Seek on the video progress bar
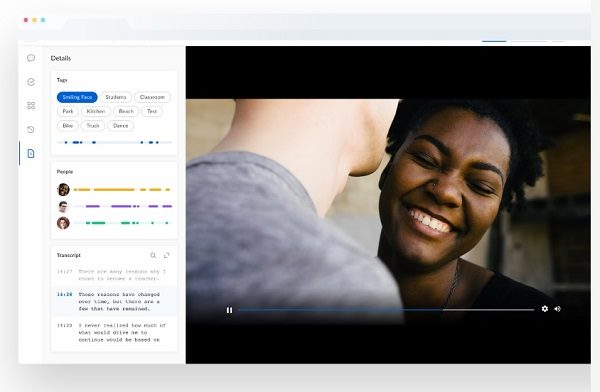 [386, 309]
